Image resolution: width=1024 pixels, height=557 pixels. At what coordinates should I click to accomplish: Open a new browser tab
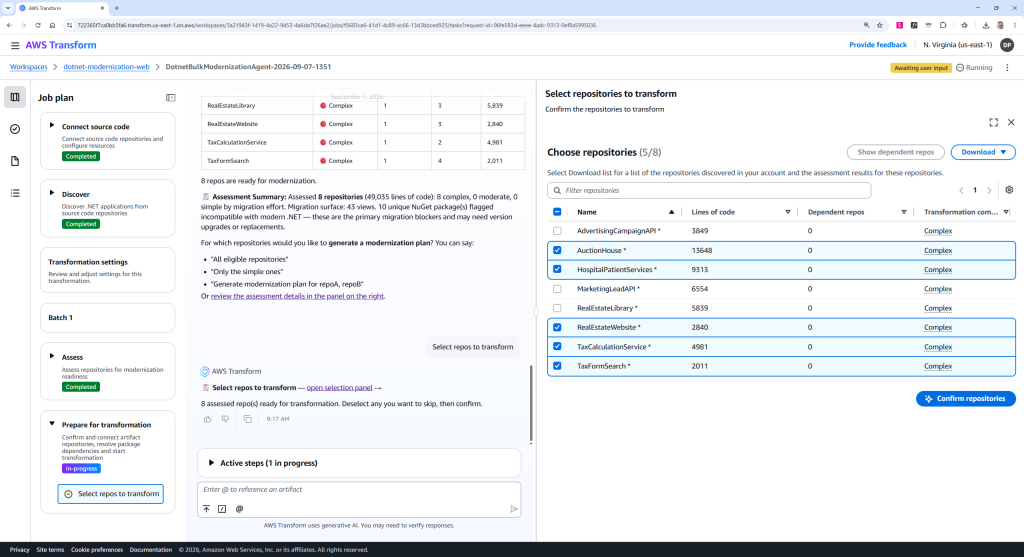pos(117,8)
